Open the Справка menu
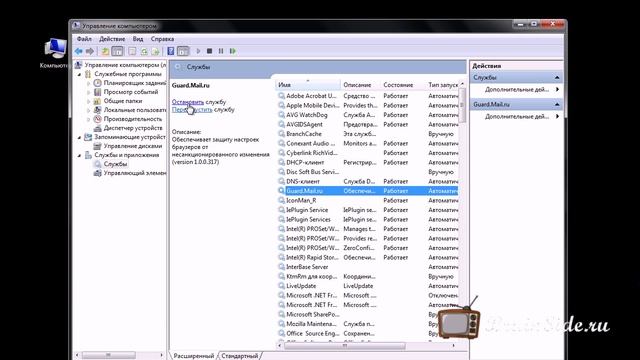Image resolution: width=640 pixels, height=360 pixels. [x=162, y=39]
